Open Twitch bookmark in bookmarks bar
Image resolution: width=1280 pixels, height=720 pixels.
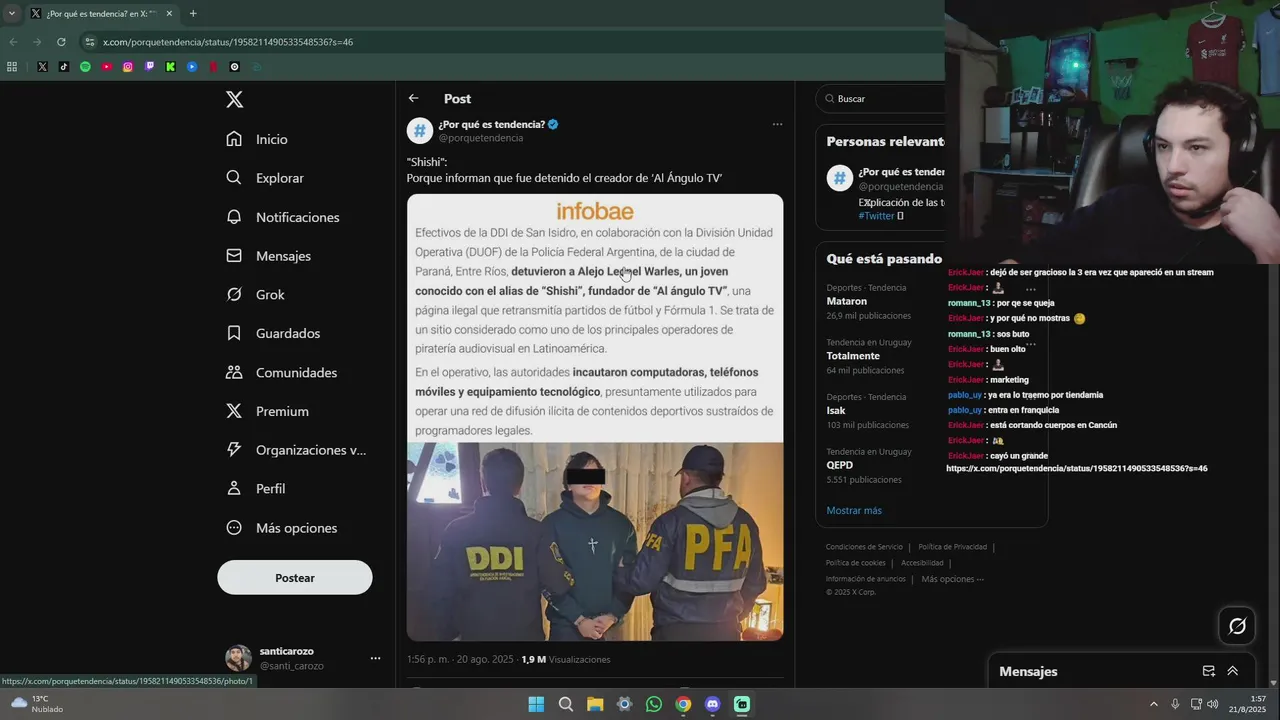pos(150,67)
